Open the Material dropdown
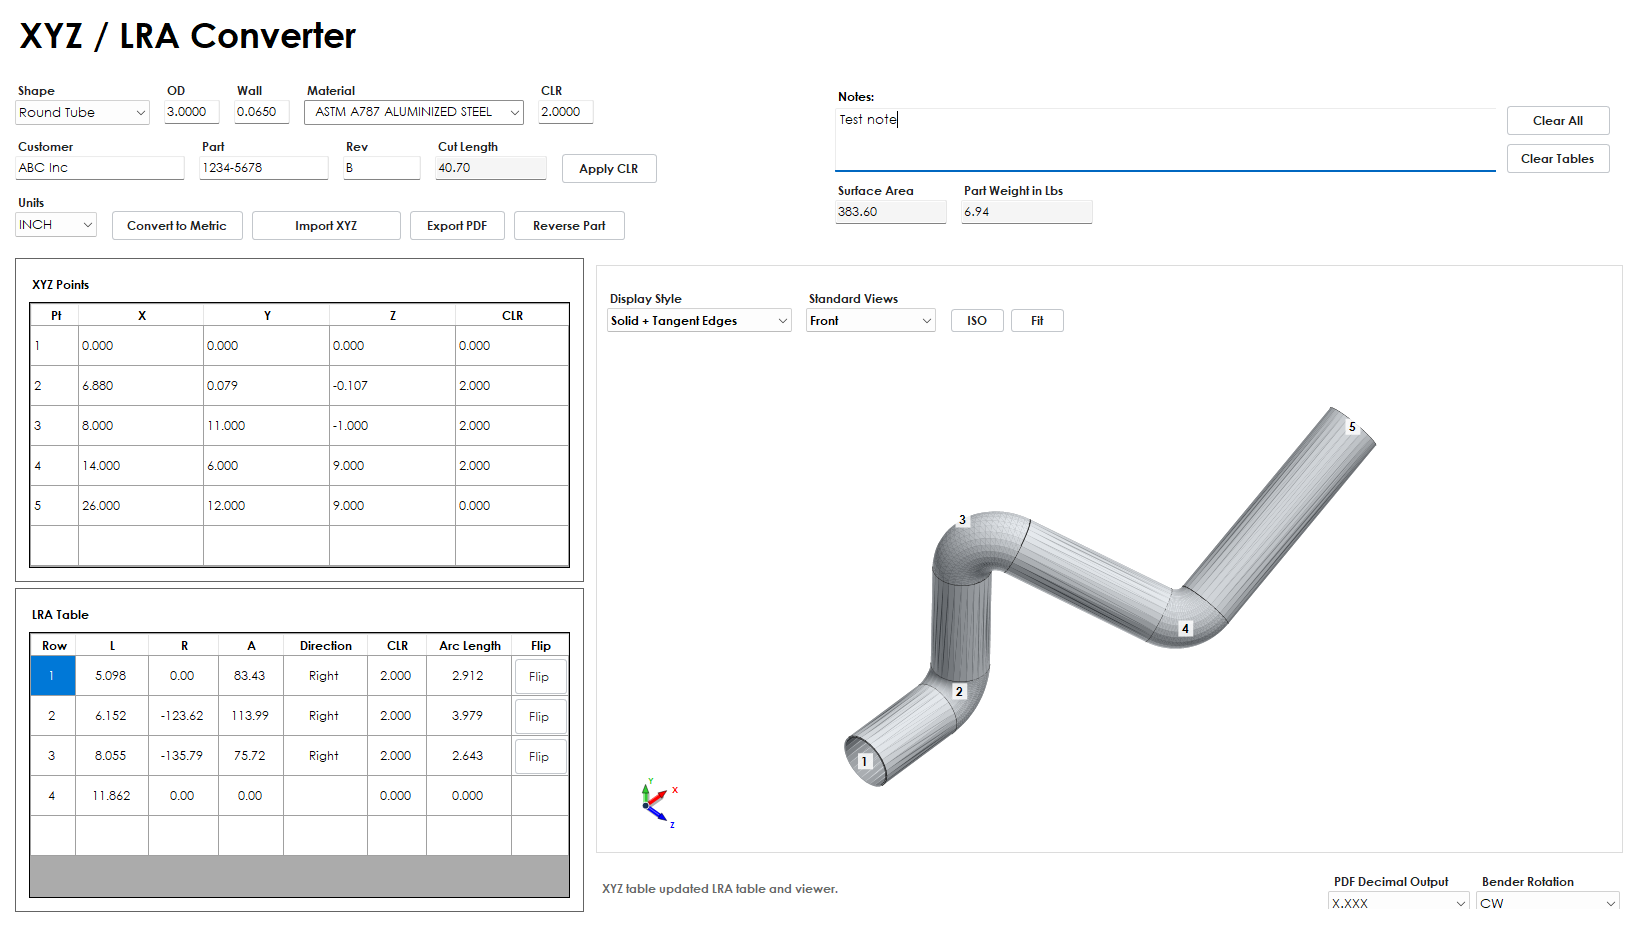Viewport: 1646px width, 937px height. coord(414,113)
